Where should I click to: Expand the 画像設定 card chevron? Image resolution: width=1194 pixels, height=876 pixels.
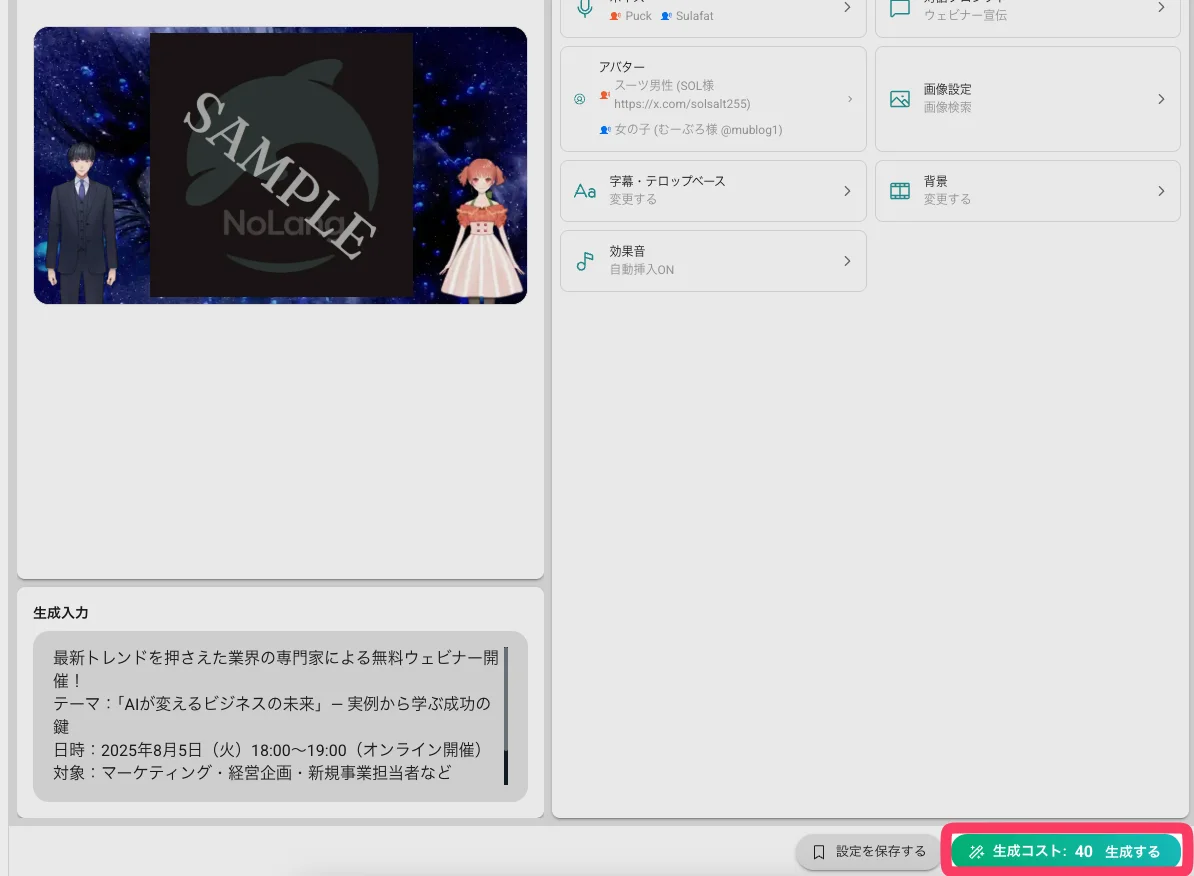click(x=1160, y=99)
